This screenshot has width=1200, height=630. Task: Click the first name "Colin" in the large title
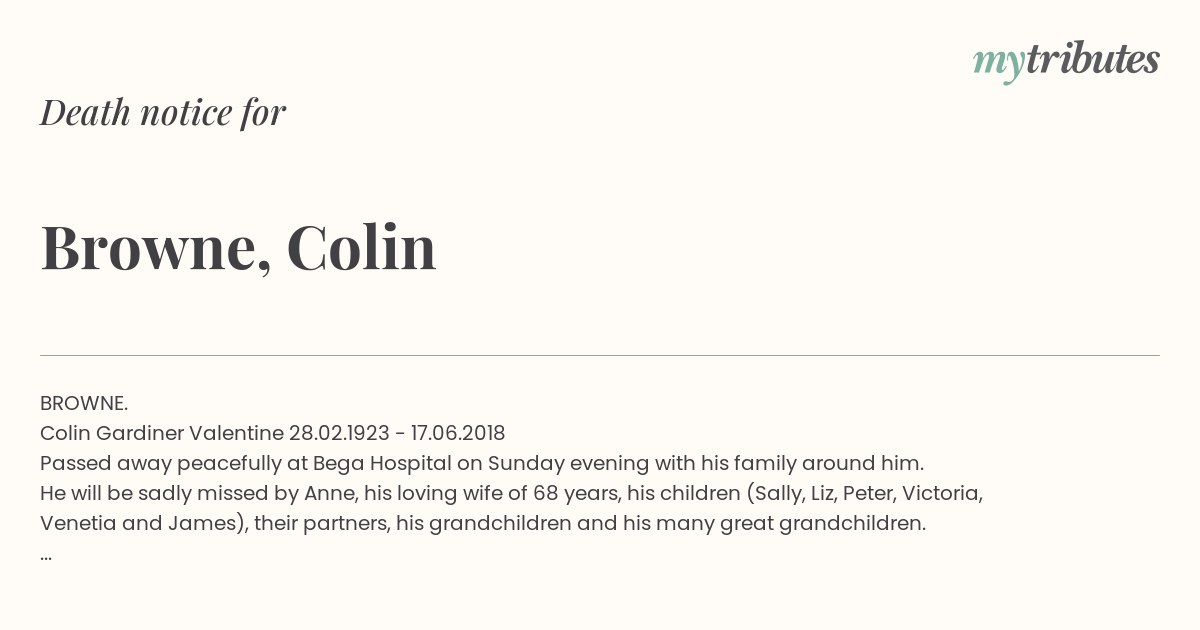point(361,246)
